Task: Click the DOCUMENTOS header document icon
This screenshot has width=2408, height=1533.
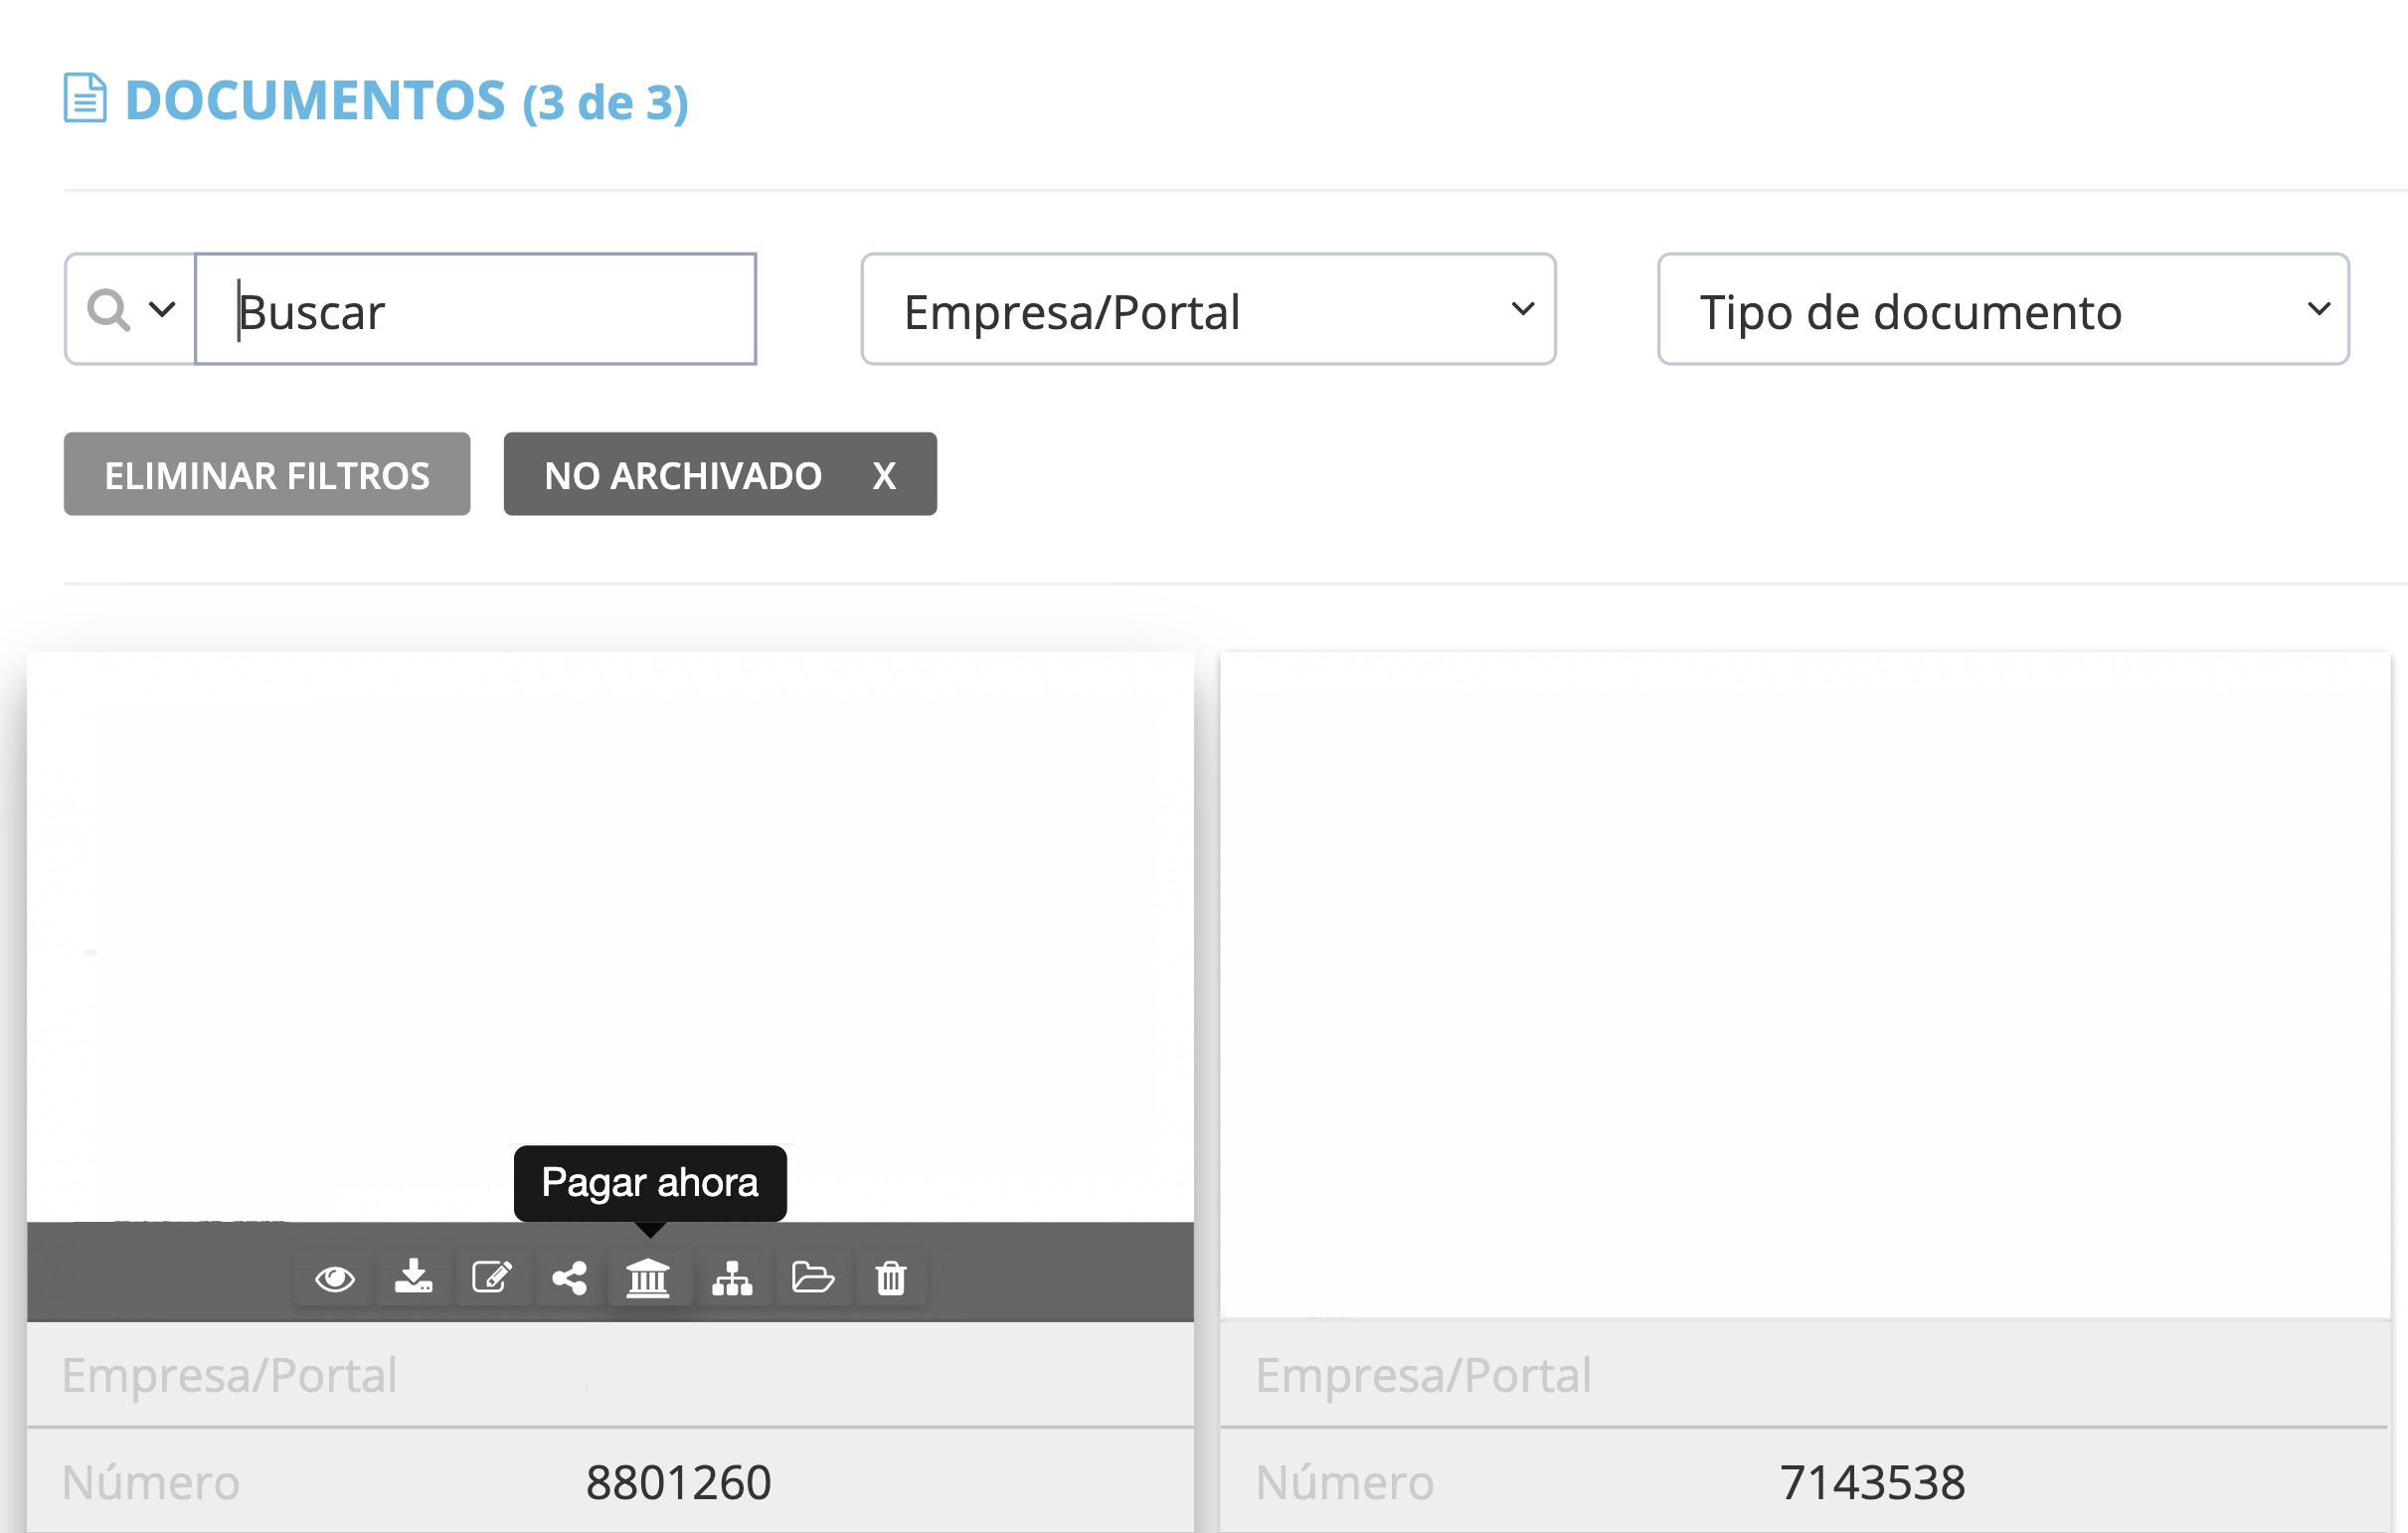Action: pos(85,98)
